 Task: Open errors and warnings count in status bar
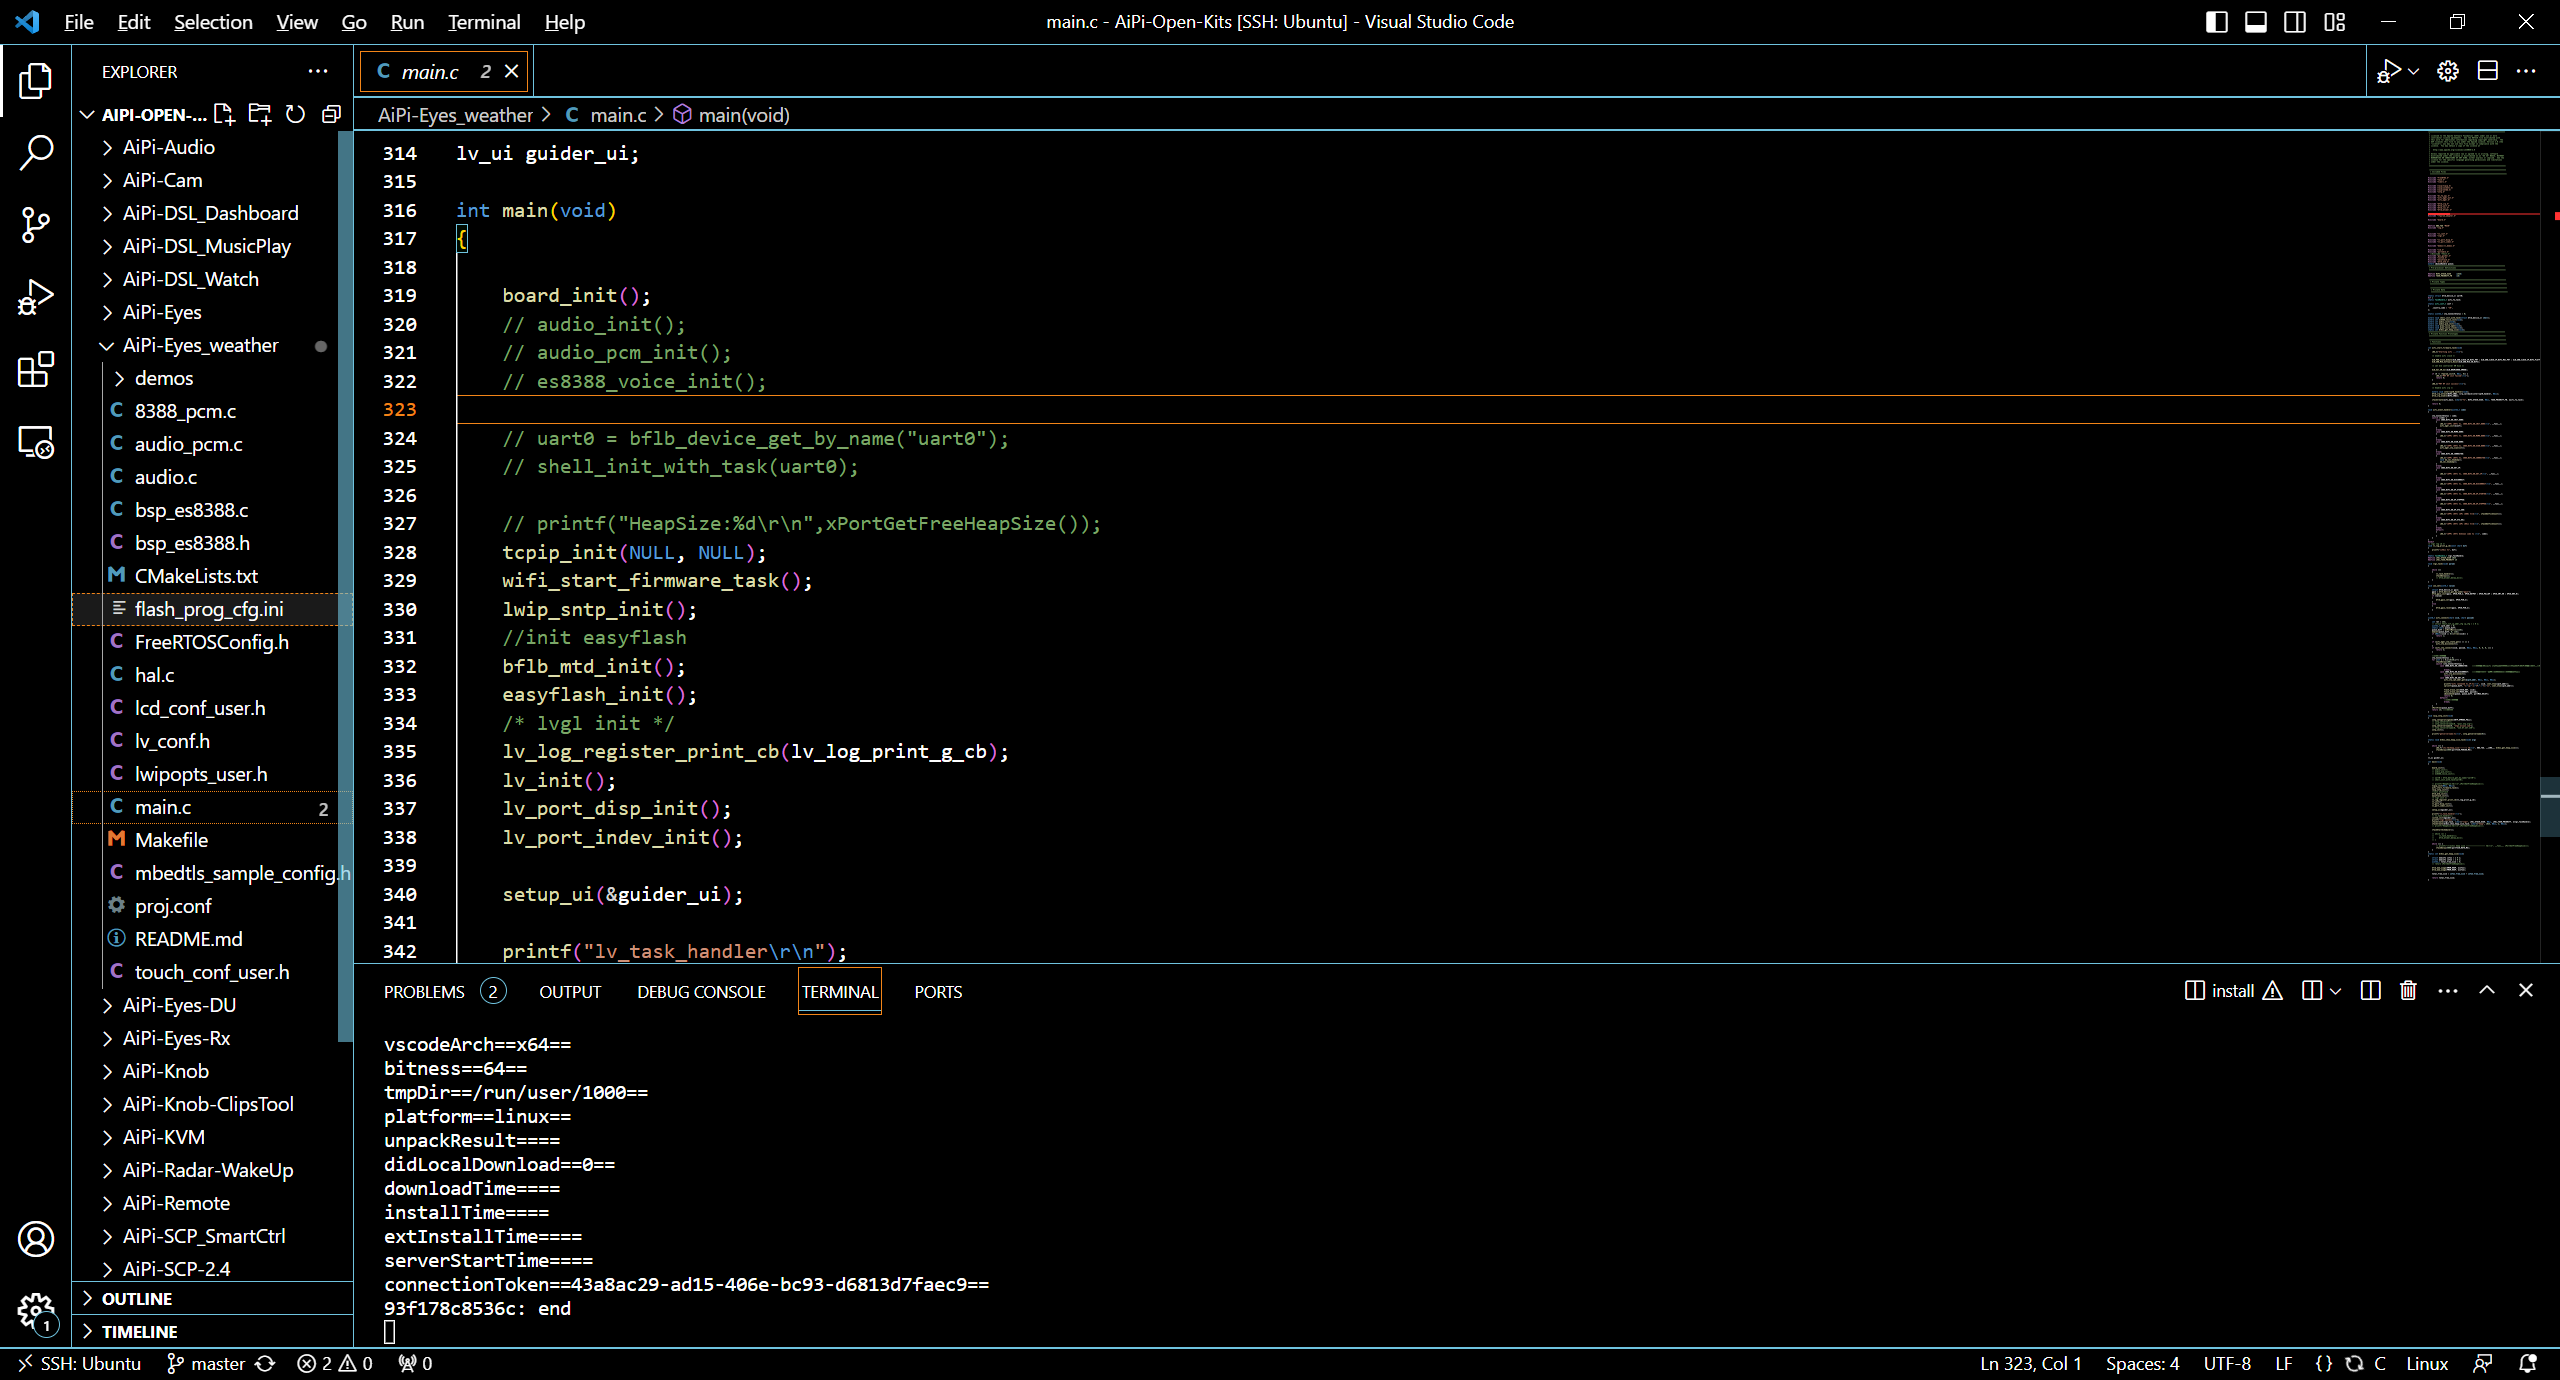pyautogui.click(x=335, y=1363)
